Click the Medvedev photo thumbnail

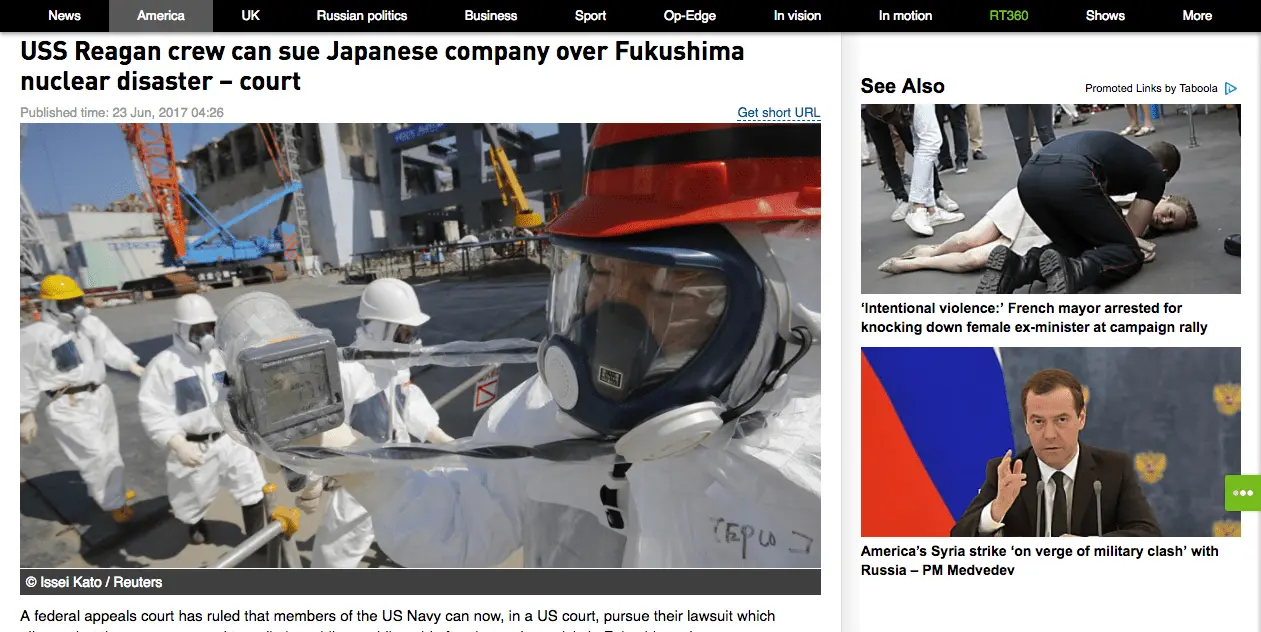coord(1051,442)
